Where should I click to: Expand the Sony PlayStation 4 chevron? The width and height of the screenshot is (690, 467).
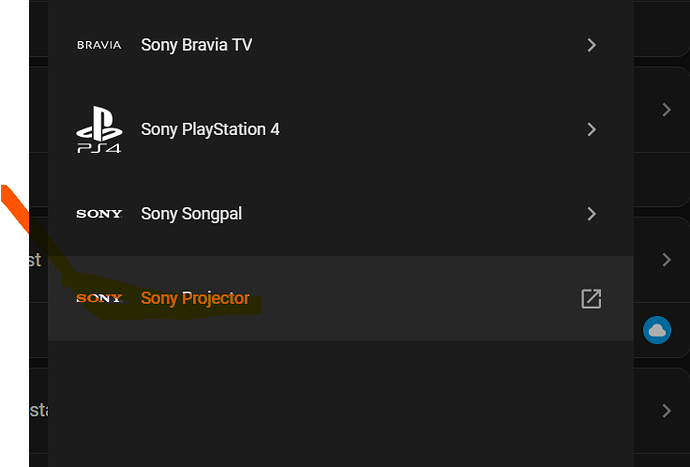(592, 129)
